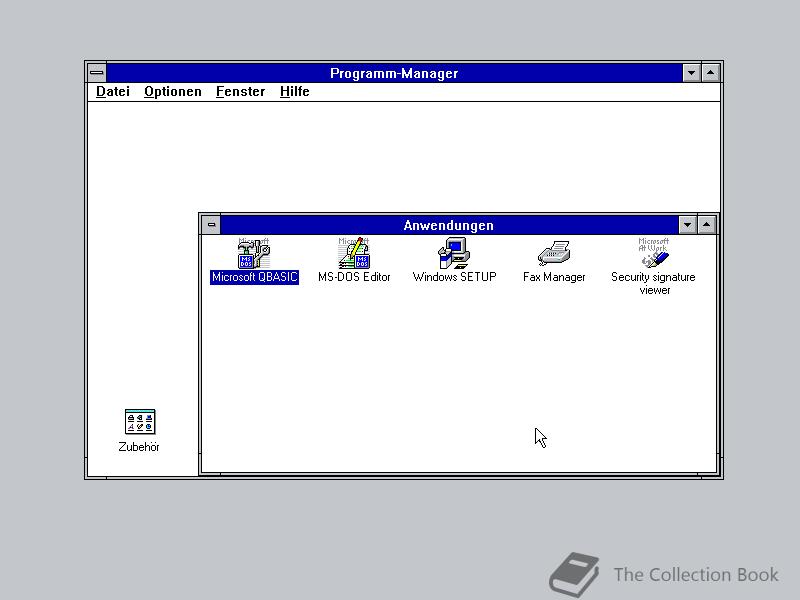The width and height of the screenshot is (800, 600).
Task: Click the Anwendungen title bar
Action: coord(449,225)
